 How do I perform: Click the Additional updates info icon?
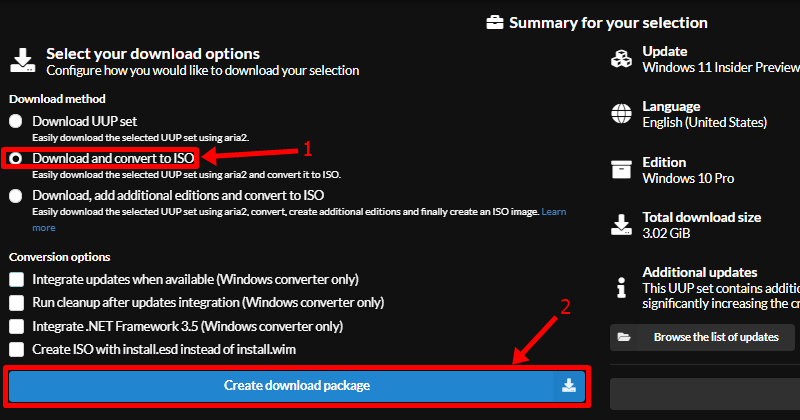click(x=622, y=285)
